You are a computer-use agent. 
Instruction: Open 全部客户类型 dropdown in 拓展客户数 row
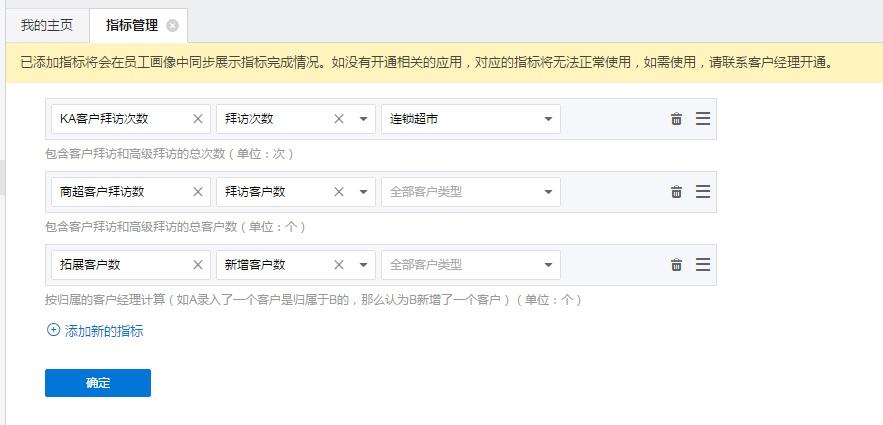click(x=548, y=265)
